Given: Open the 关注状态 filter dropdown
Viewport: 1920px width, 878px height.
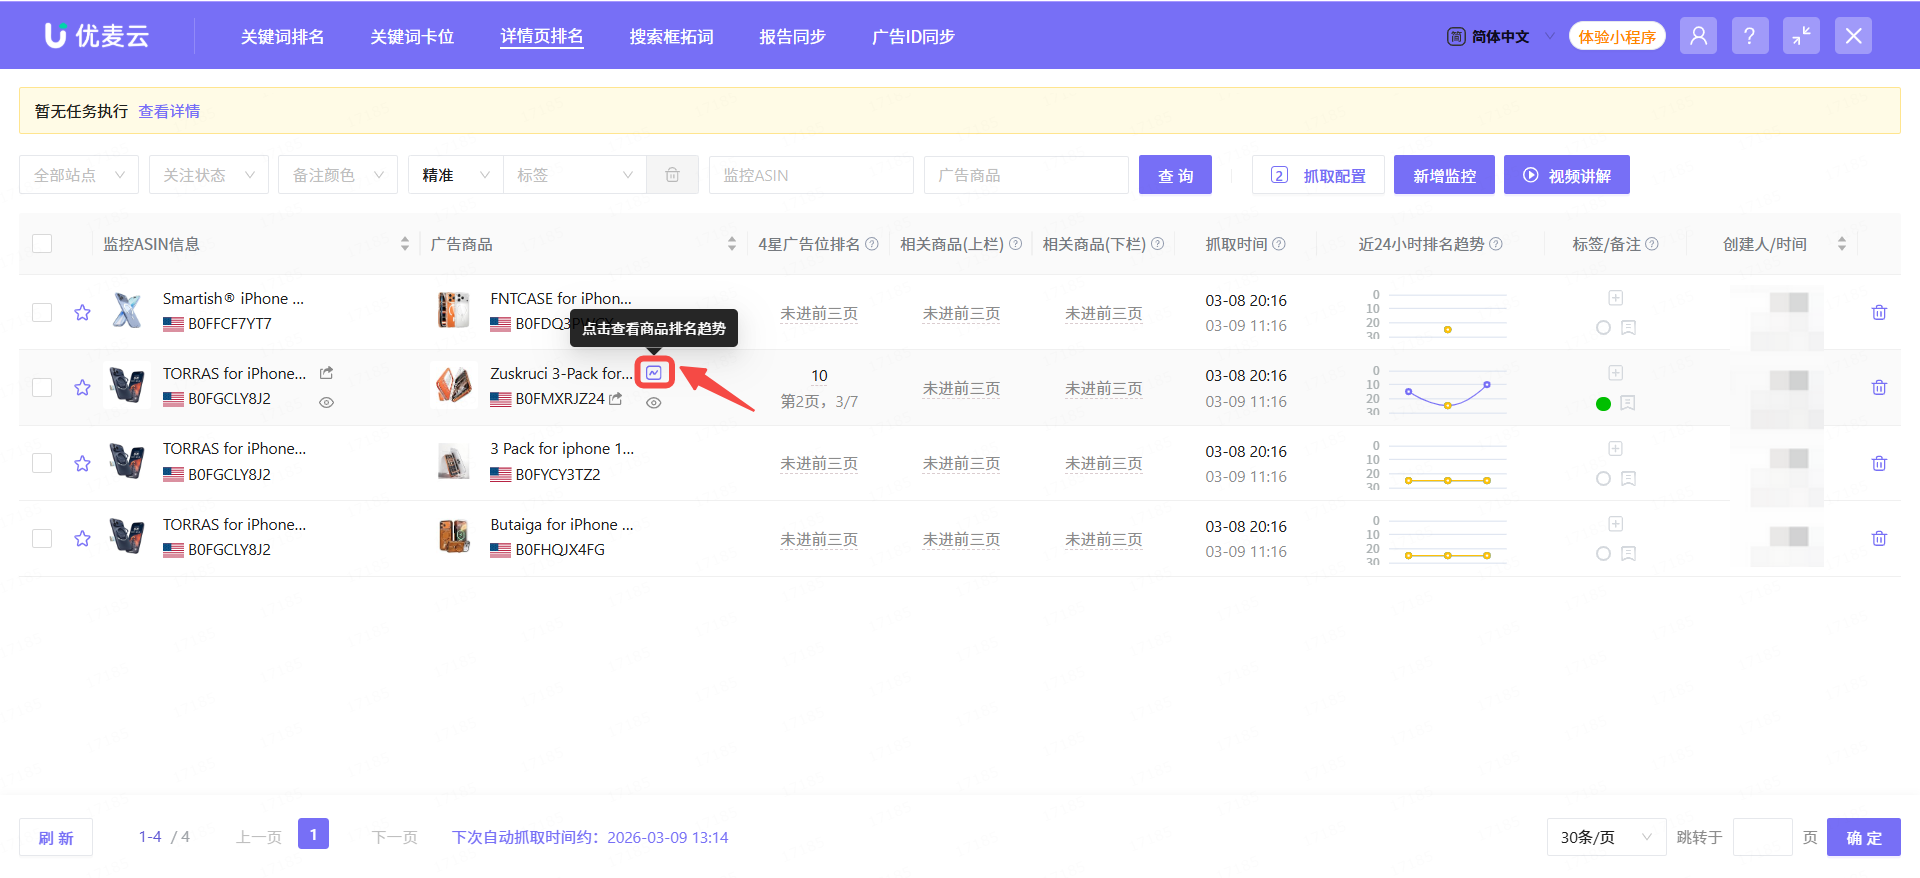Looking at the screenshot, I should [x=208, y=175].
